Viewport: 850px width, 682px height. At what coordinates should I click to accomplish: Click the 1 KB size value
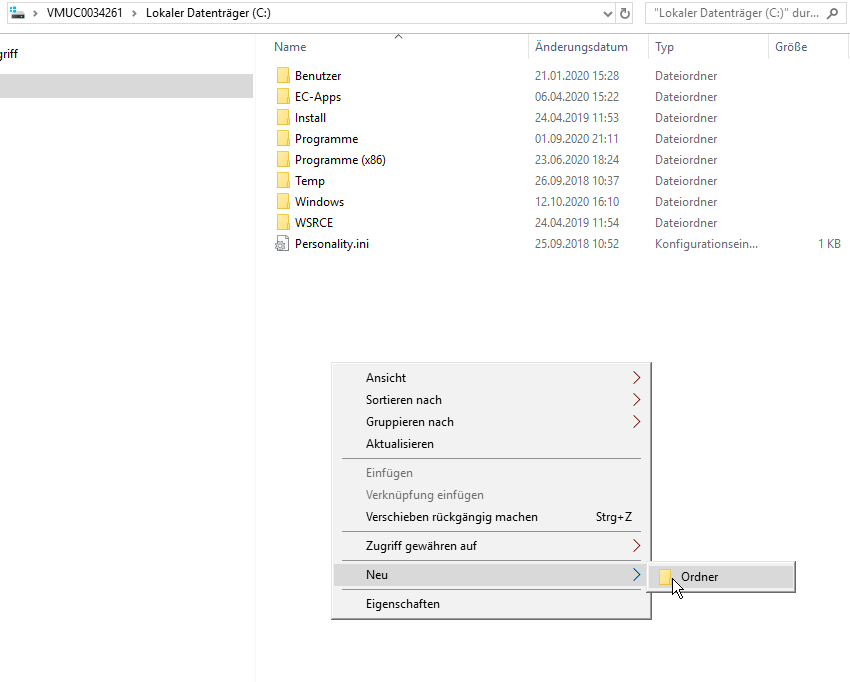(x=829, y=244)
